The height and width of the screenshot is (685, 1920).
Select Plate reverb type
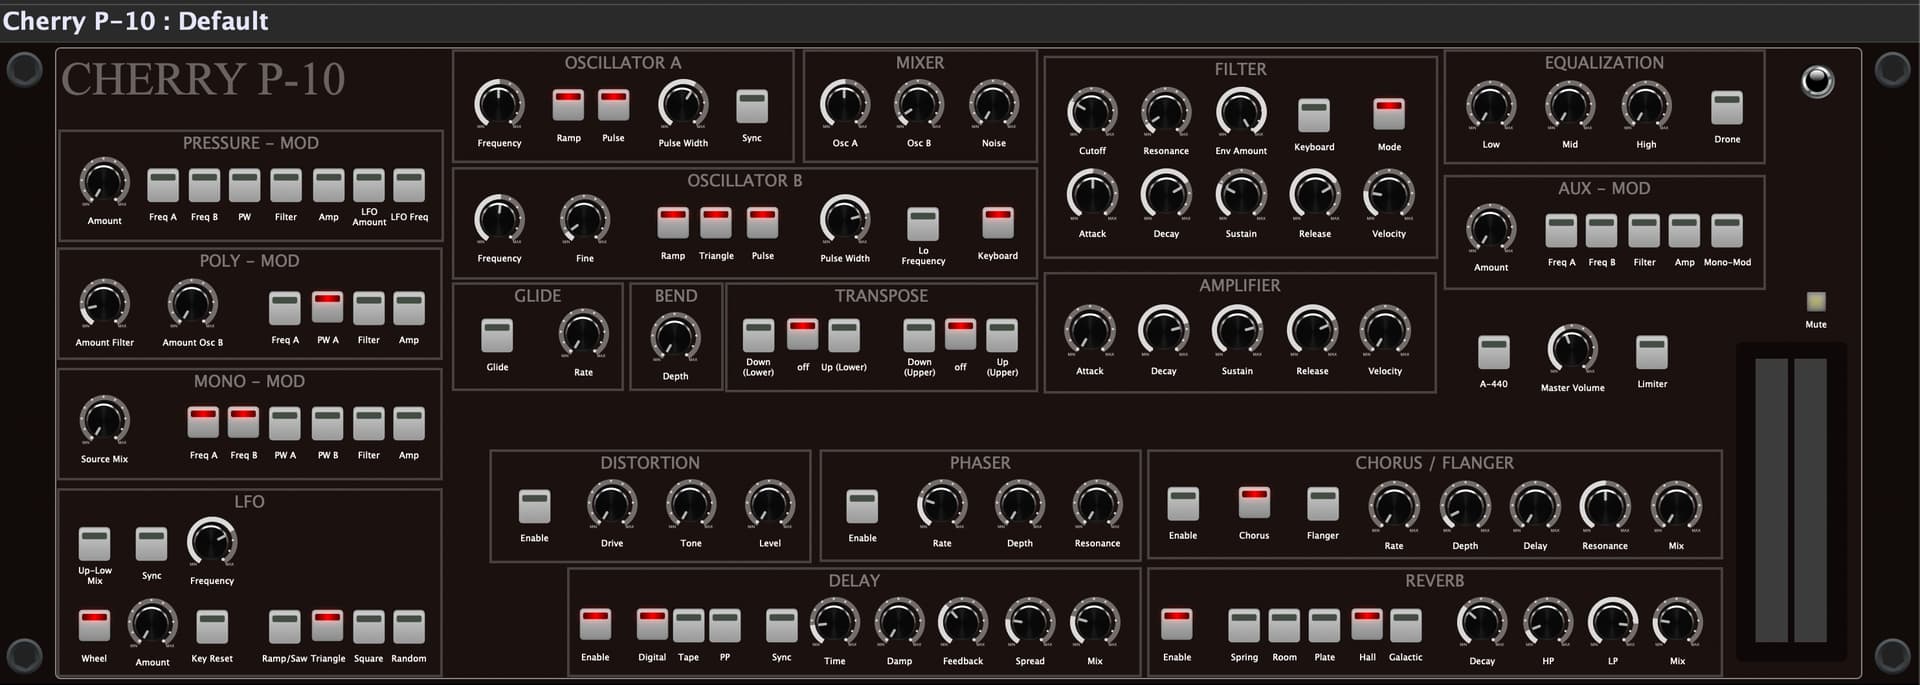click(x=1324, y=625)
